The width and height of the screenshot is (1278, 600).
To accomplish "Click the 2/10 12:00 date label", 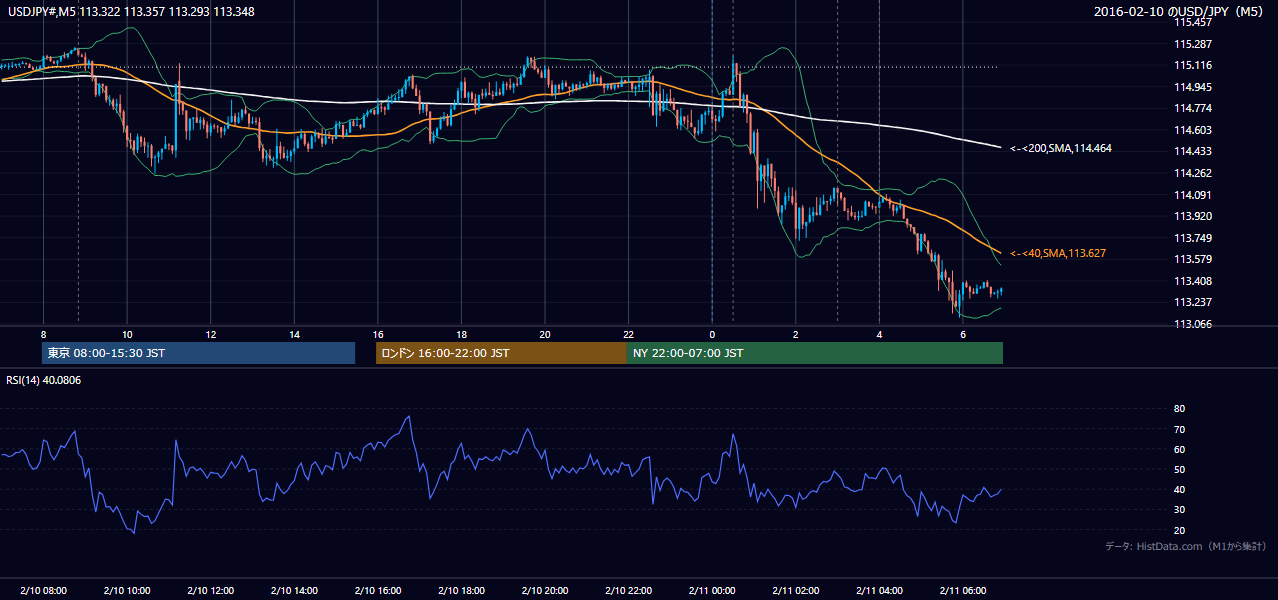I will click(210, 591).
